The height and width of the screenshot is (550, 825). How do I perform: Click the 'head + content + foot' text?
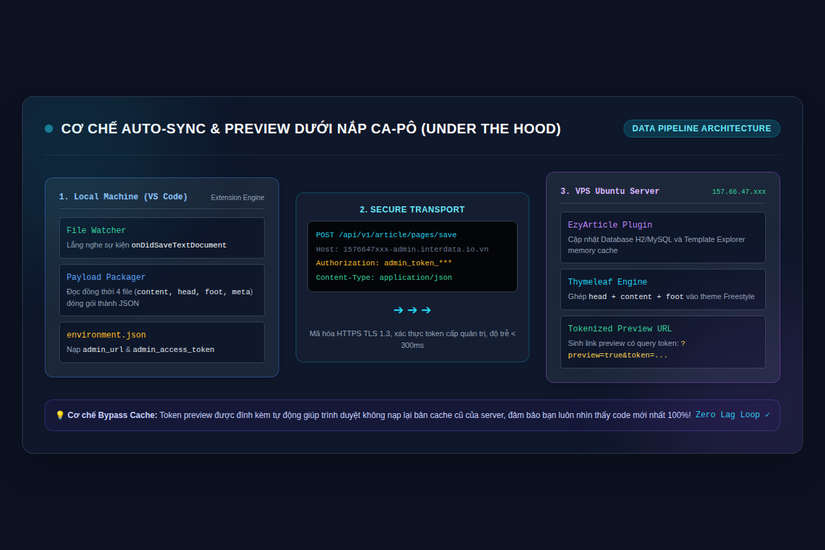[636, 297]
